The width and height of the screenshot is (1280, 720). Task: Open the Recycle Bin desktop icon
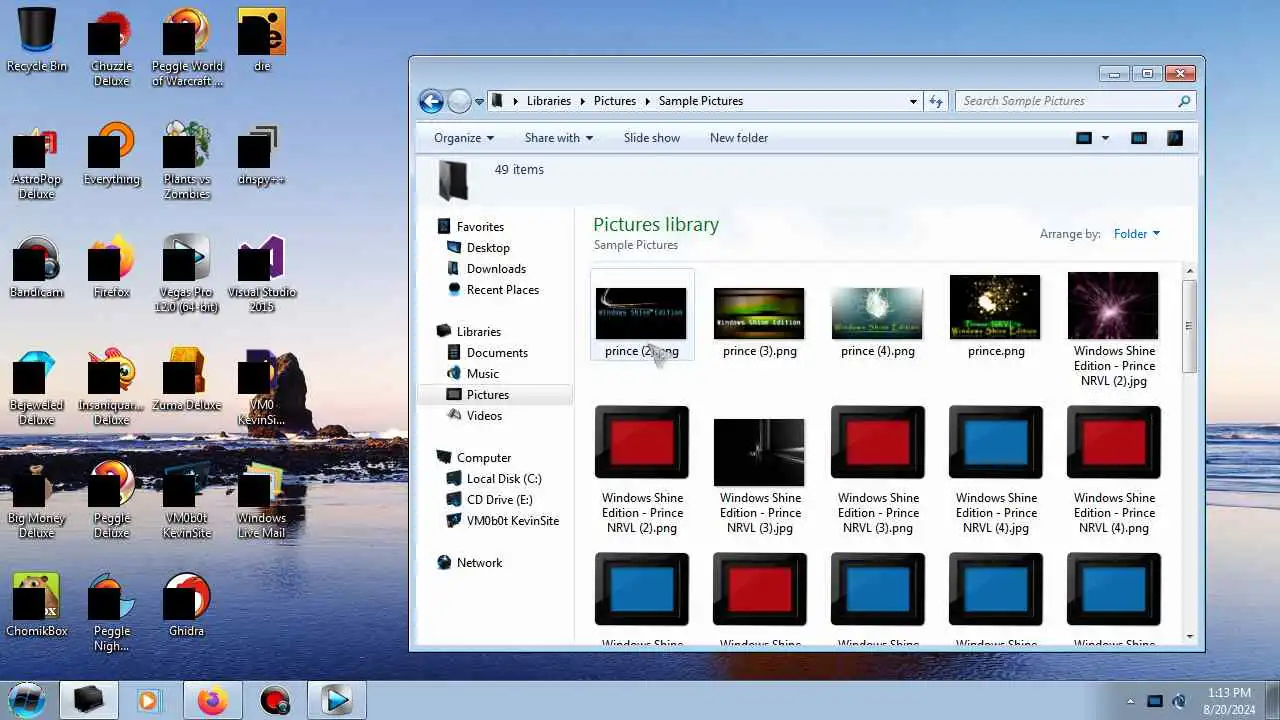pyautogui.click(x=37, y=40)
